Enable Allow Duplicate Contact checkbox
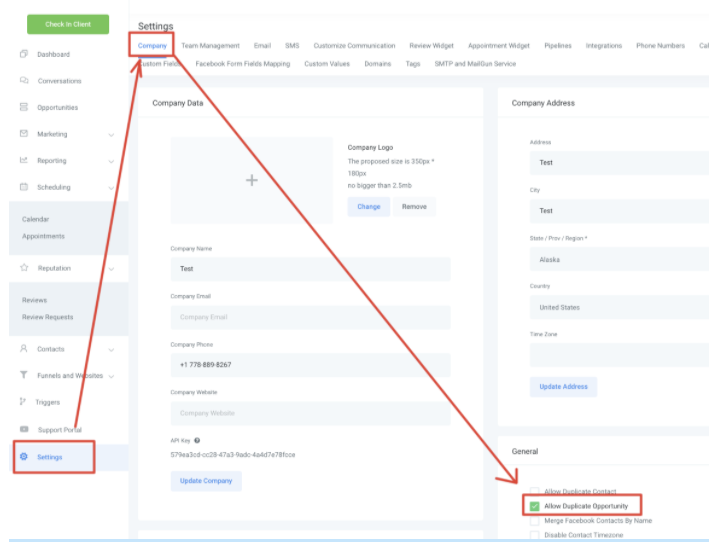The height and width of the screenshot is (542, 709). [535, 492]
